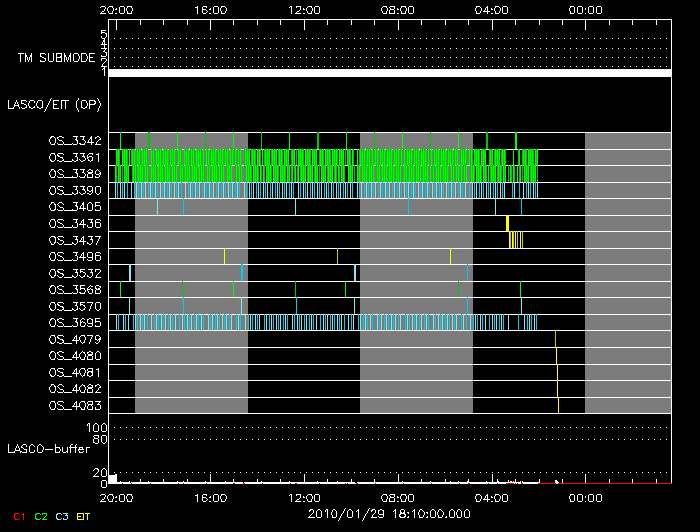Click the yellow marker in OS_3436 row
700x532 pixels.
(x=508, y=223)
